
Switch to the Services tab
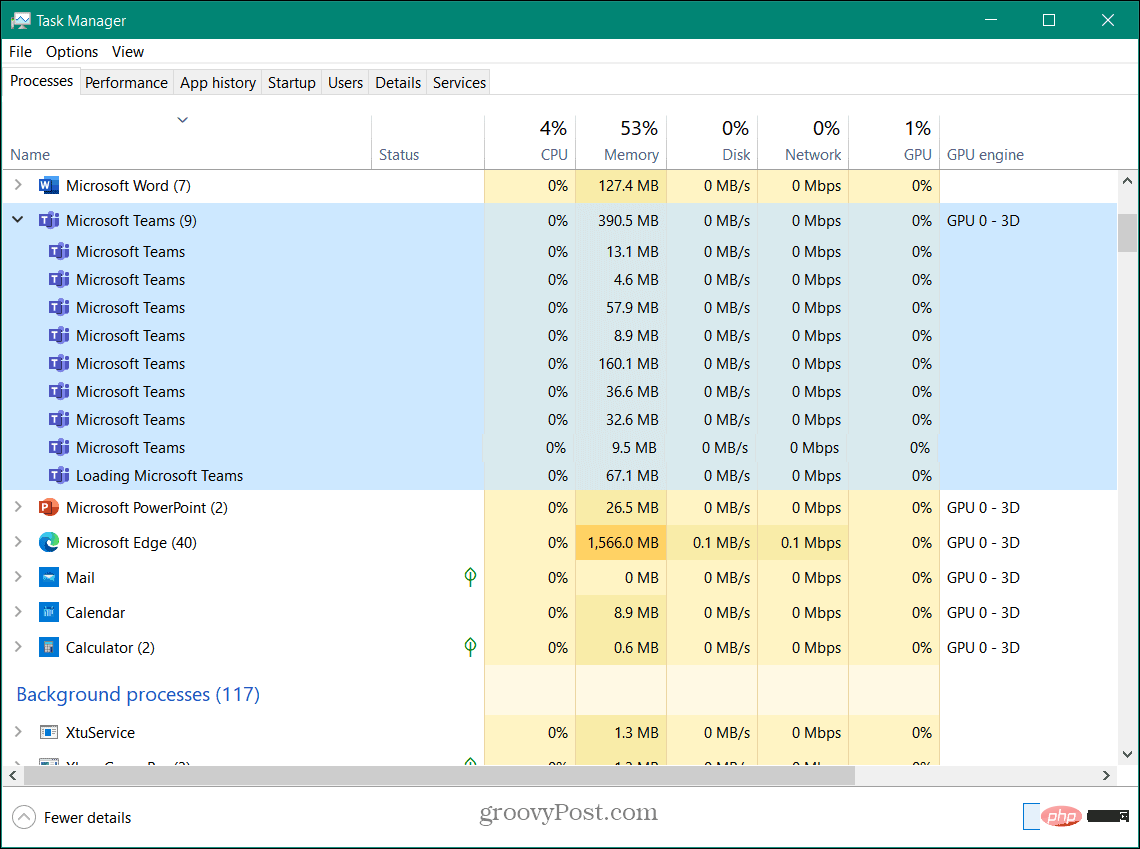coord(459,83)
